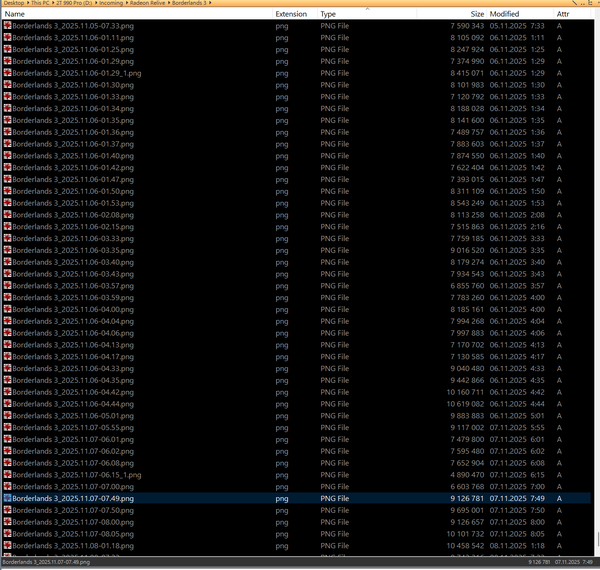Image resolution: width=600 pixels, height=570 pixels.
Task: Click the file icon of Borderlands 3_2025.11.06-03.59.png
Action: pyautogui.click(x=7, y=298)
